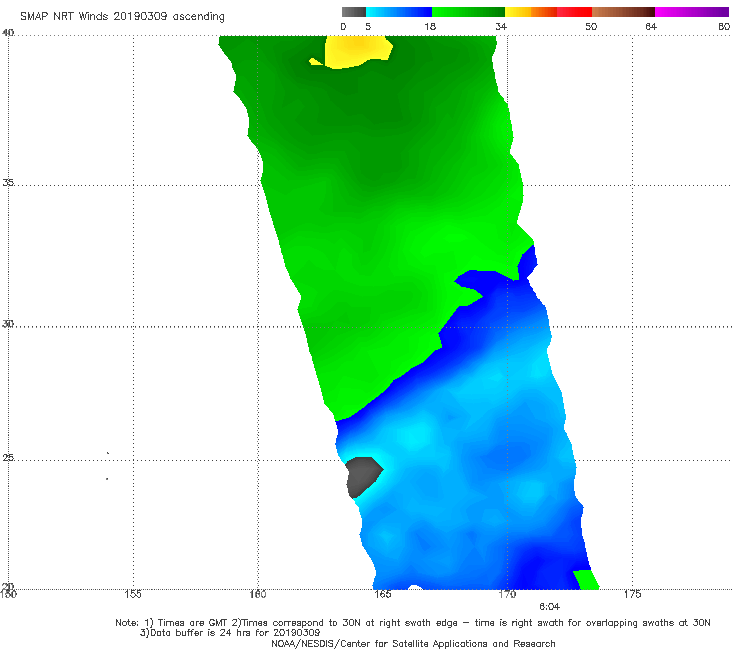740x650 pixels.
Task: Click the green segment of the color bar
Action: 468,12
